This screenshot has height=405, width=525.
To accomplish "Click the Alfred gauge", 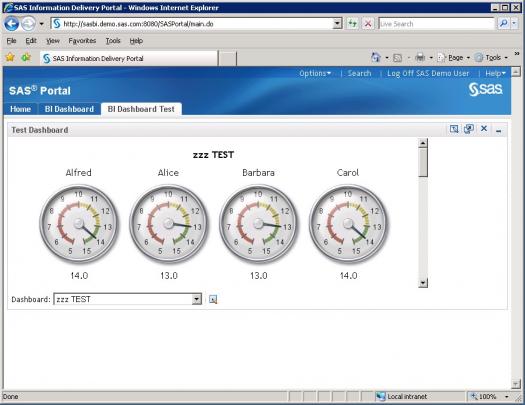I will click(x=79, y=224).
